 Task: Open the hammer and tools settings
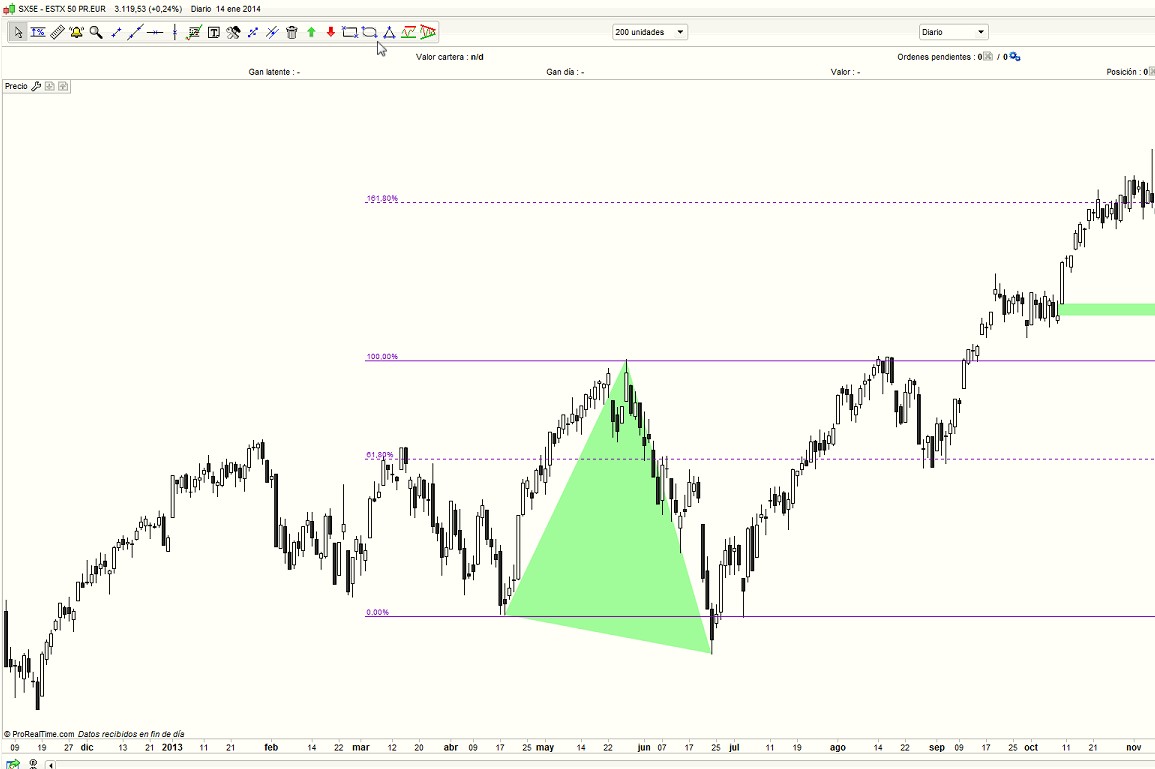pos(233,32)
